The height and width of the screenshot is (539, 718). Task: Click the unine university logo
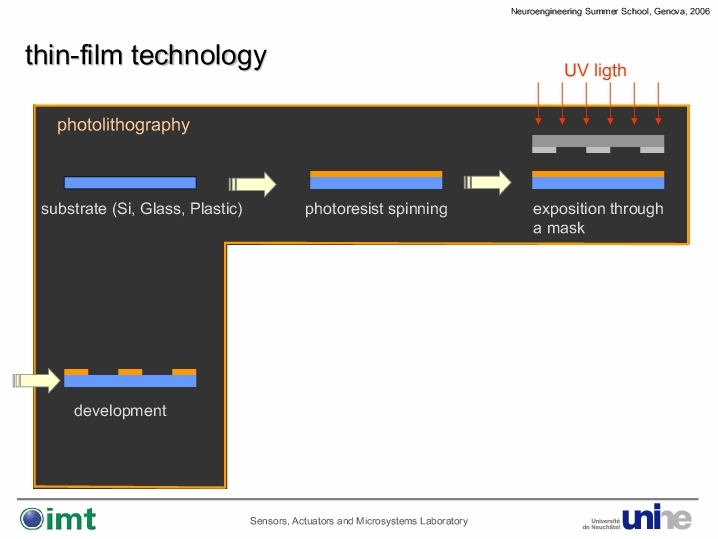pyautogui.click(x=657, y=517)
